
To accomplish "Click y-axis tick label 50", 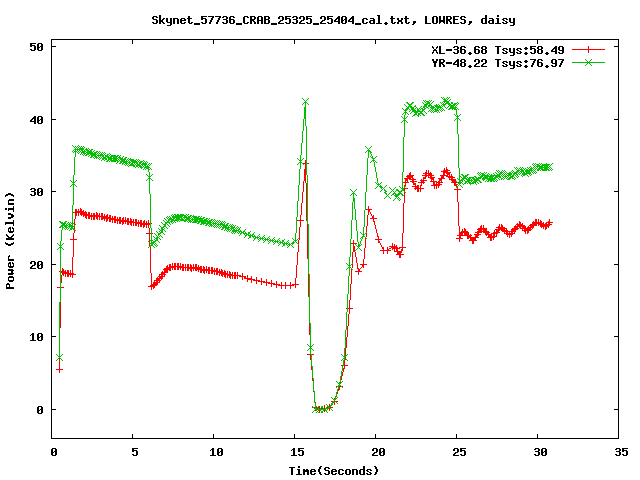I will point(36,47).
